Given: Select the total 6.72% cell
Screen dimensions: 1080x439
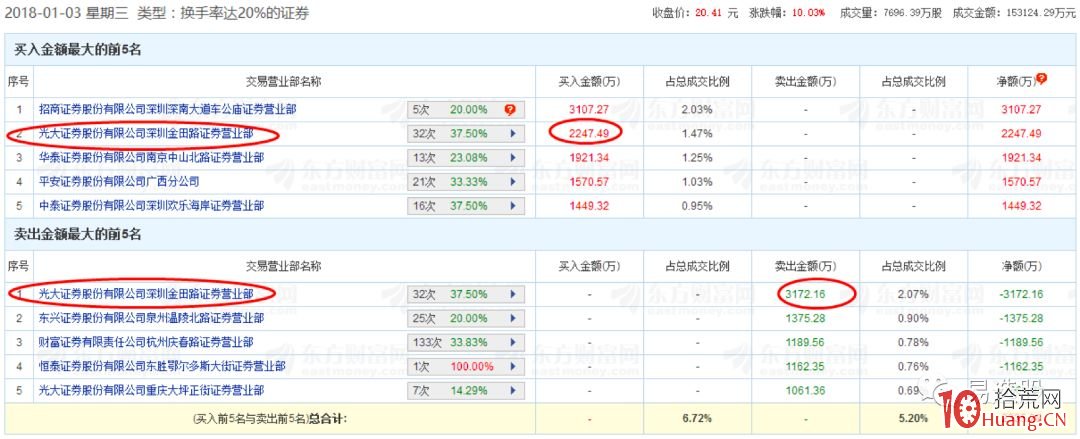Looking at the screenshot, I should click(697, 418).
